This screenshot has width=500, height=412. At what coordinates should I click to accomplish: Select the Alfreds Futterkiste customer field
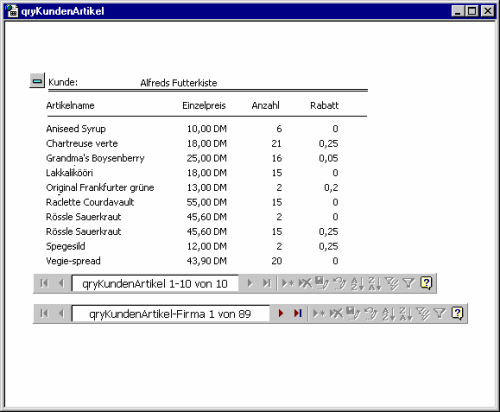click(x=179, y=83)
